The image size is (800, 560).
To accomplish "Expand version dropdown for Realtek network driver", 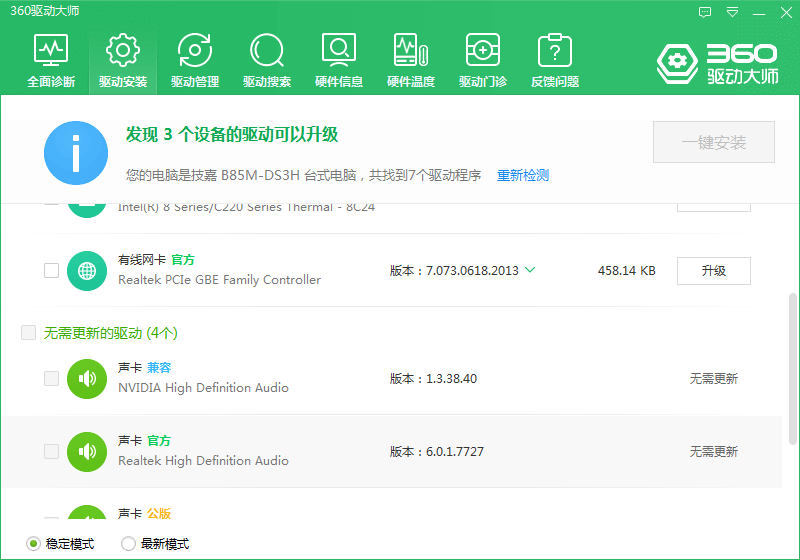I will pyautogui.click(x=530, y=270).
